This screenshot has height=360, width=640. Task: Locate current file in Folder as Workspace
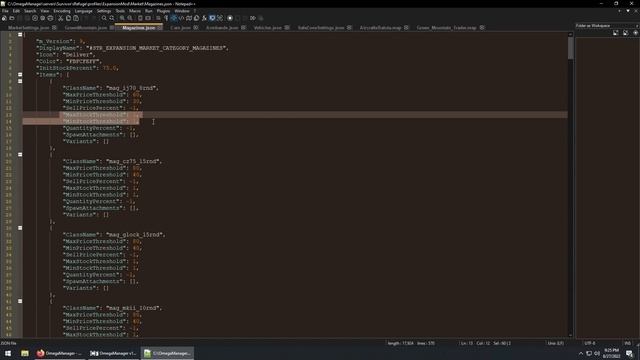point(636,33)
